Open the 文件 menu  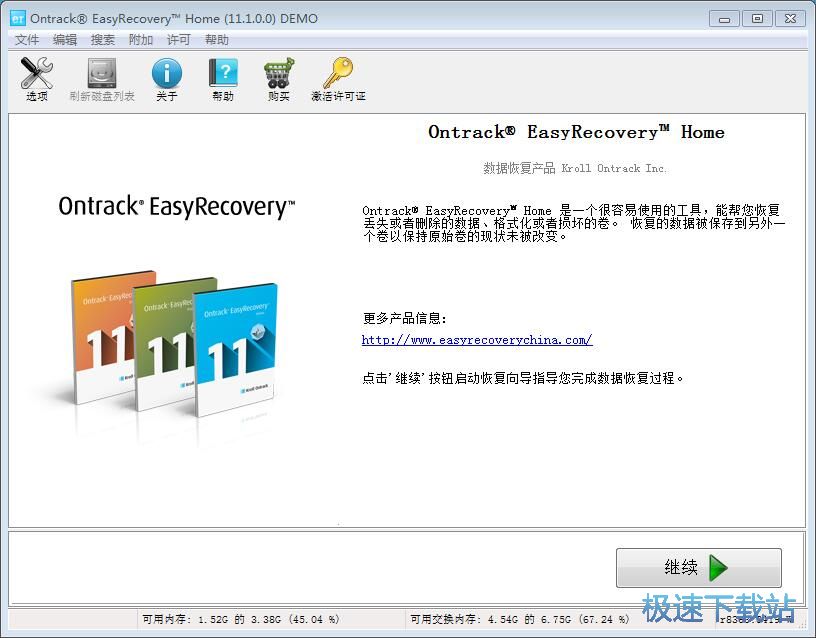coord(27,40)
